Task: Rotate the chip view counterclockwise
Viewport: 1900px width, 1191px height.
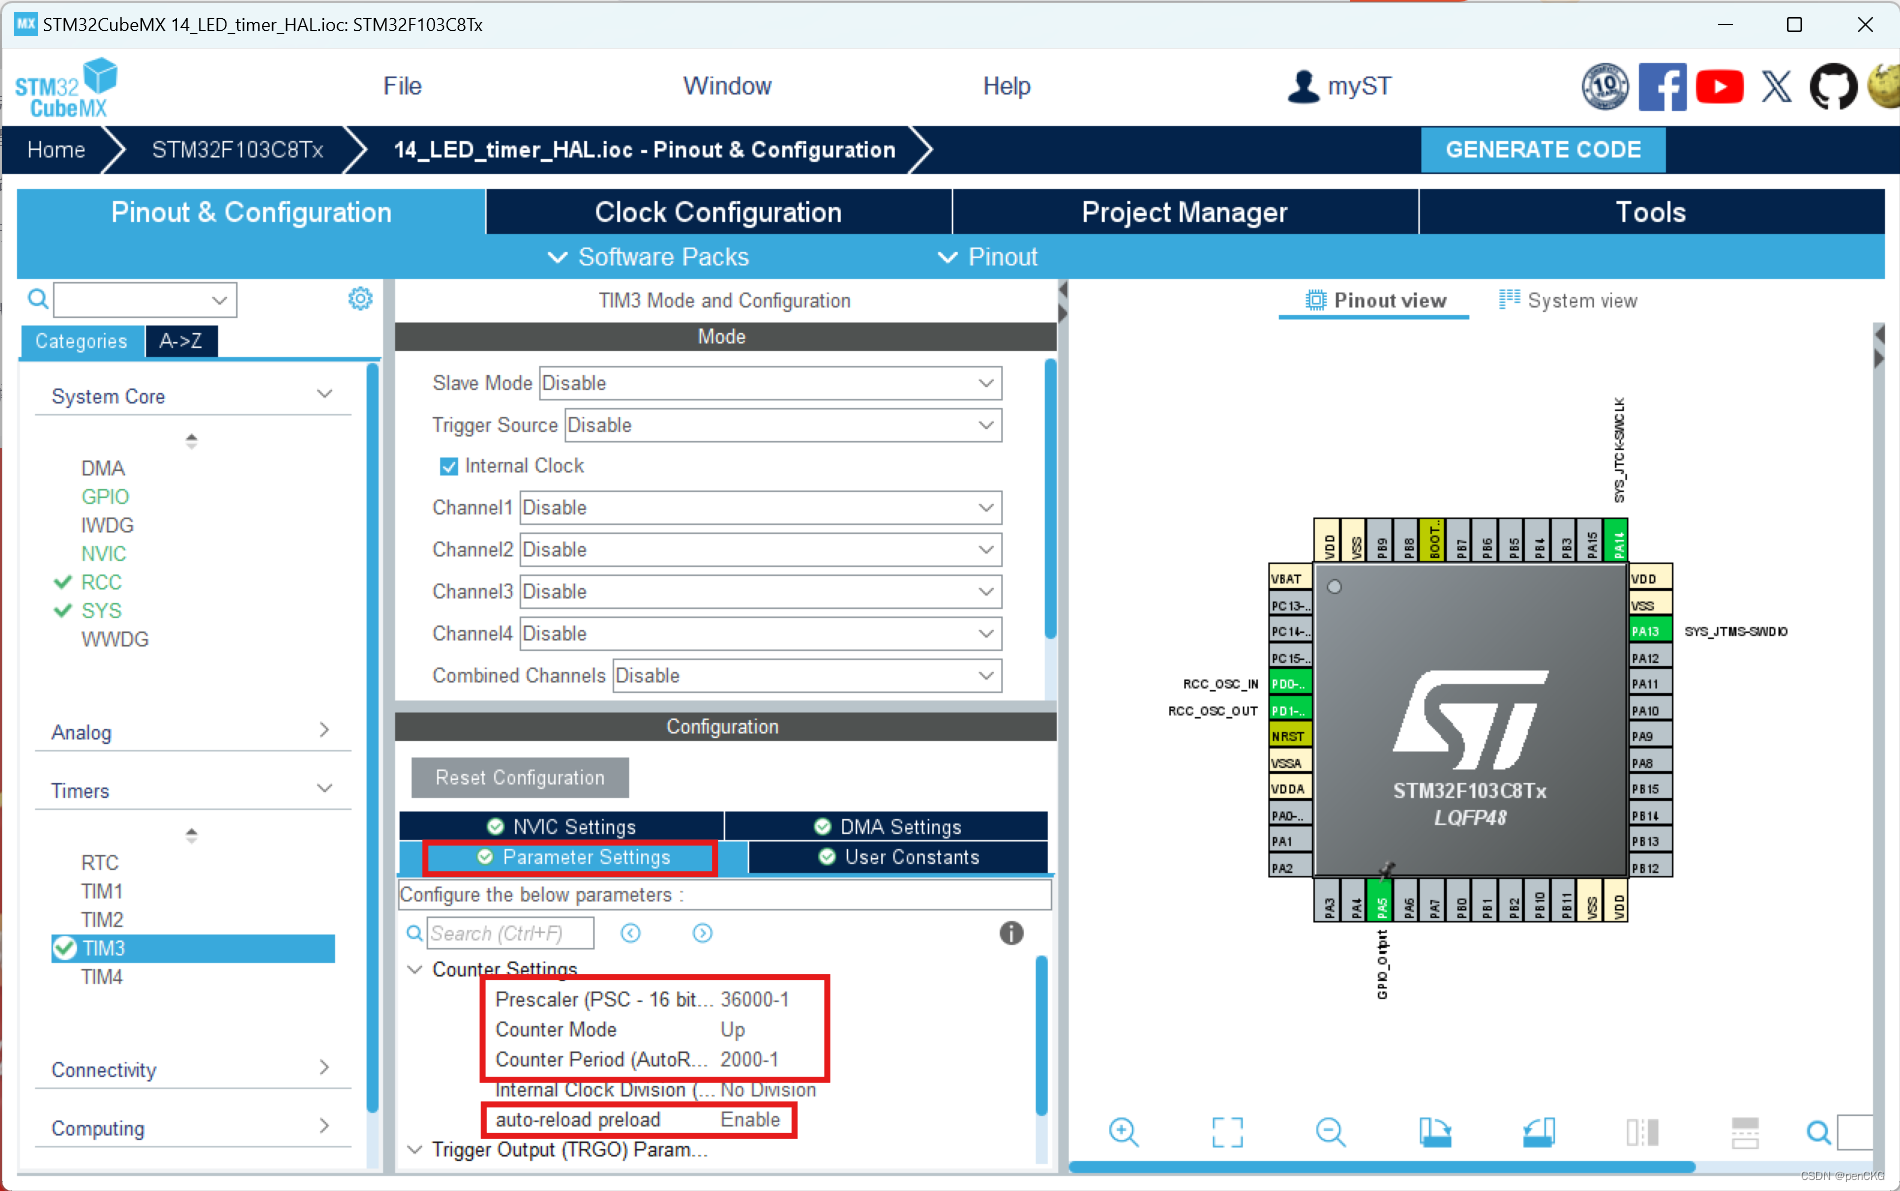Action: 1538,1132
